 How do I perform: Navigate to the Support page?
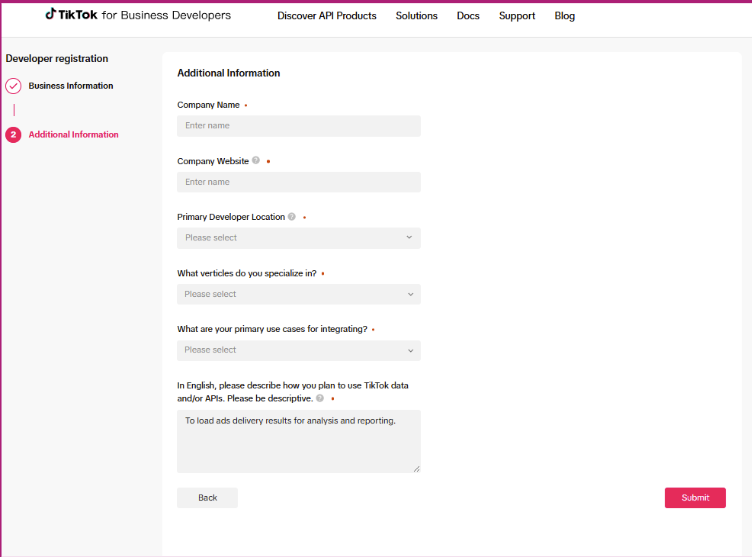coord(517,16)
